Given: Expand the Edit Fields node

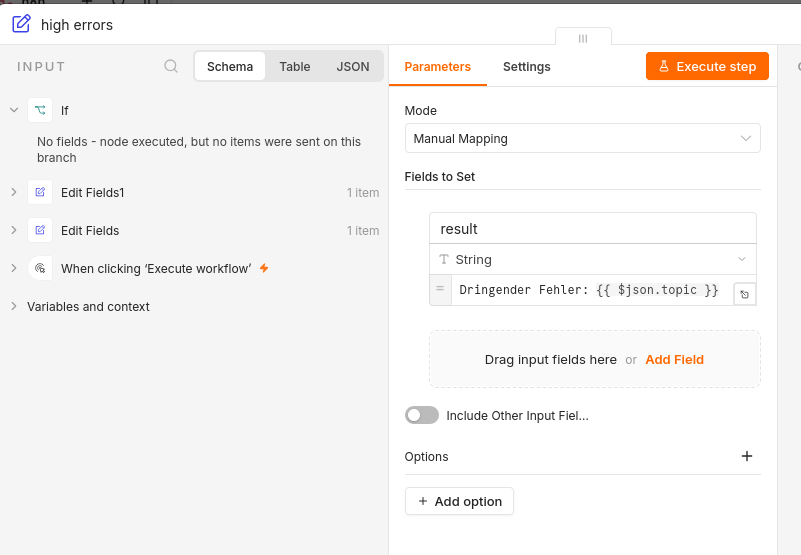Looking at the screenshot, I should click(x=14, y=230).
